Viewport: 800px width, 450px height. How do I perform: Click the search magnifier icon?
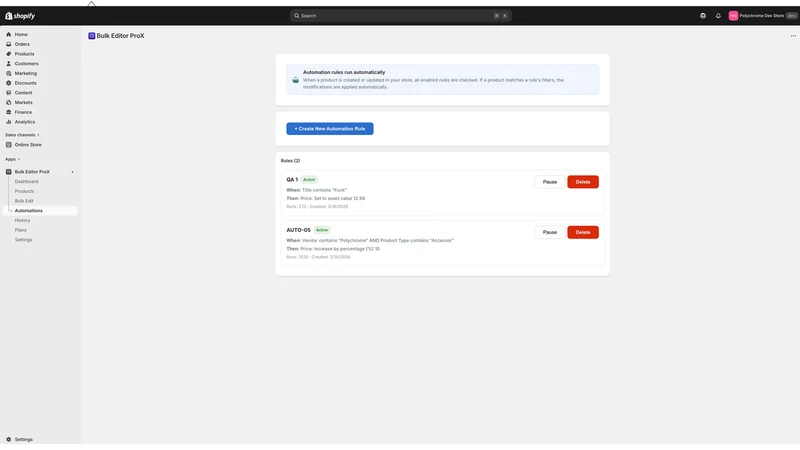pos(296,16)
